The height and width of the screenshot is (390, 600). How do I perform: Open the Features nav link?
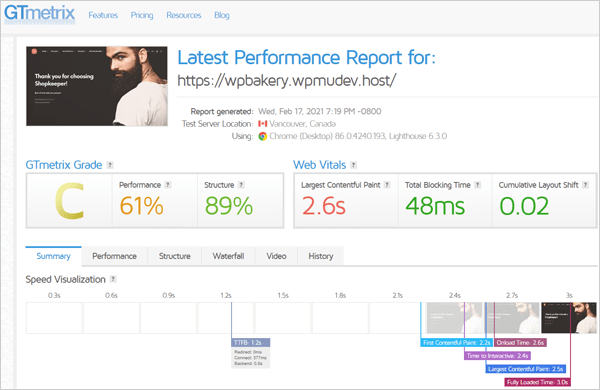point(103,15)
